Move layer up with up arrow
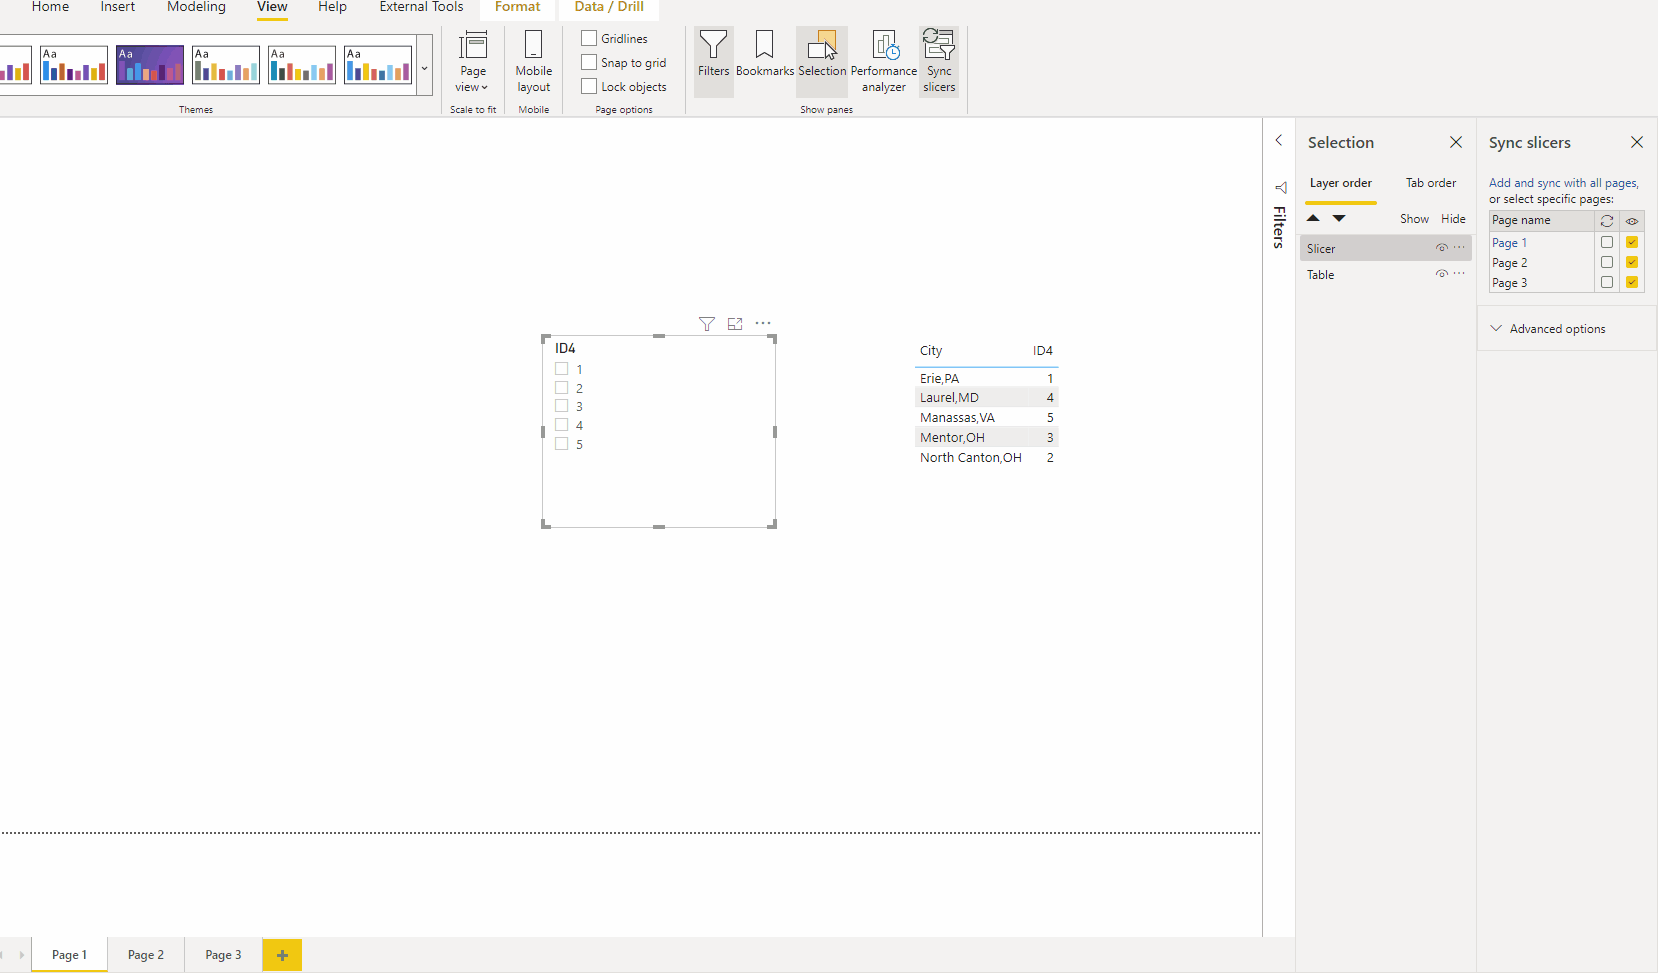This screenshot has width=1658, height=973. tap(1313, 218)
